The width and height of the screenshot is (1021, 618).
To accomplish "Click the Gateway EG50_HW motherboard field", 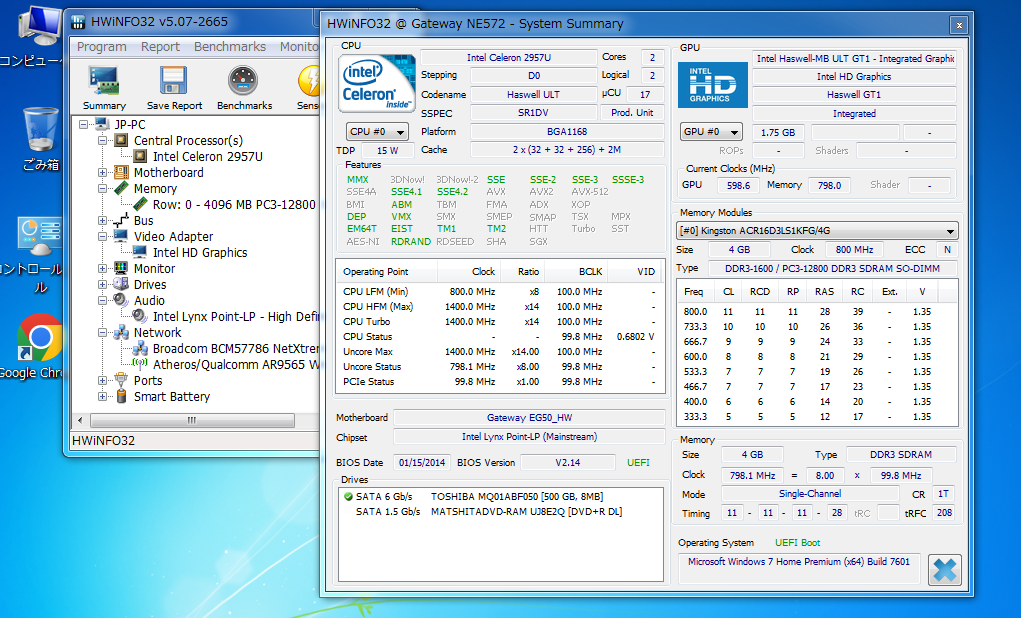I will pos(529,418).
